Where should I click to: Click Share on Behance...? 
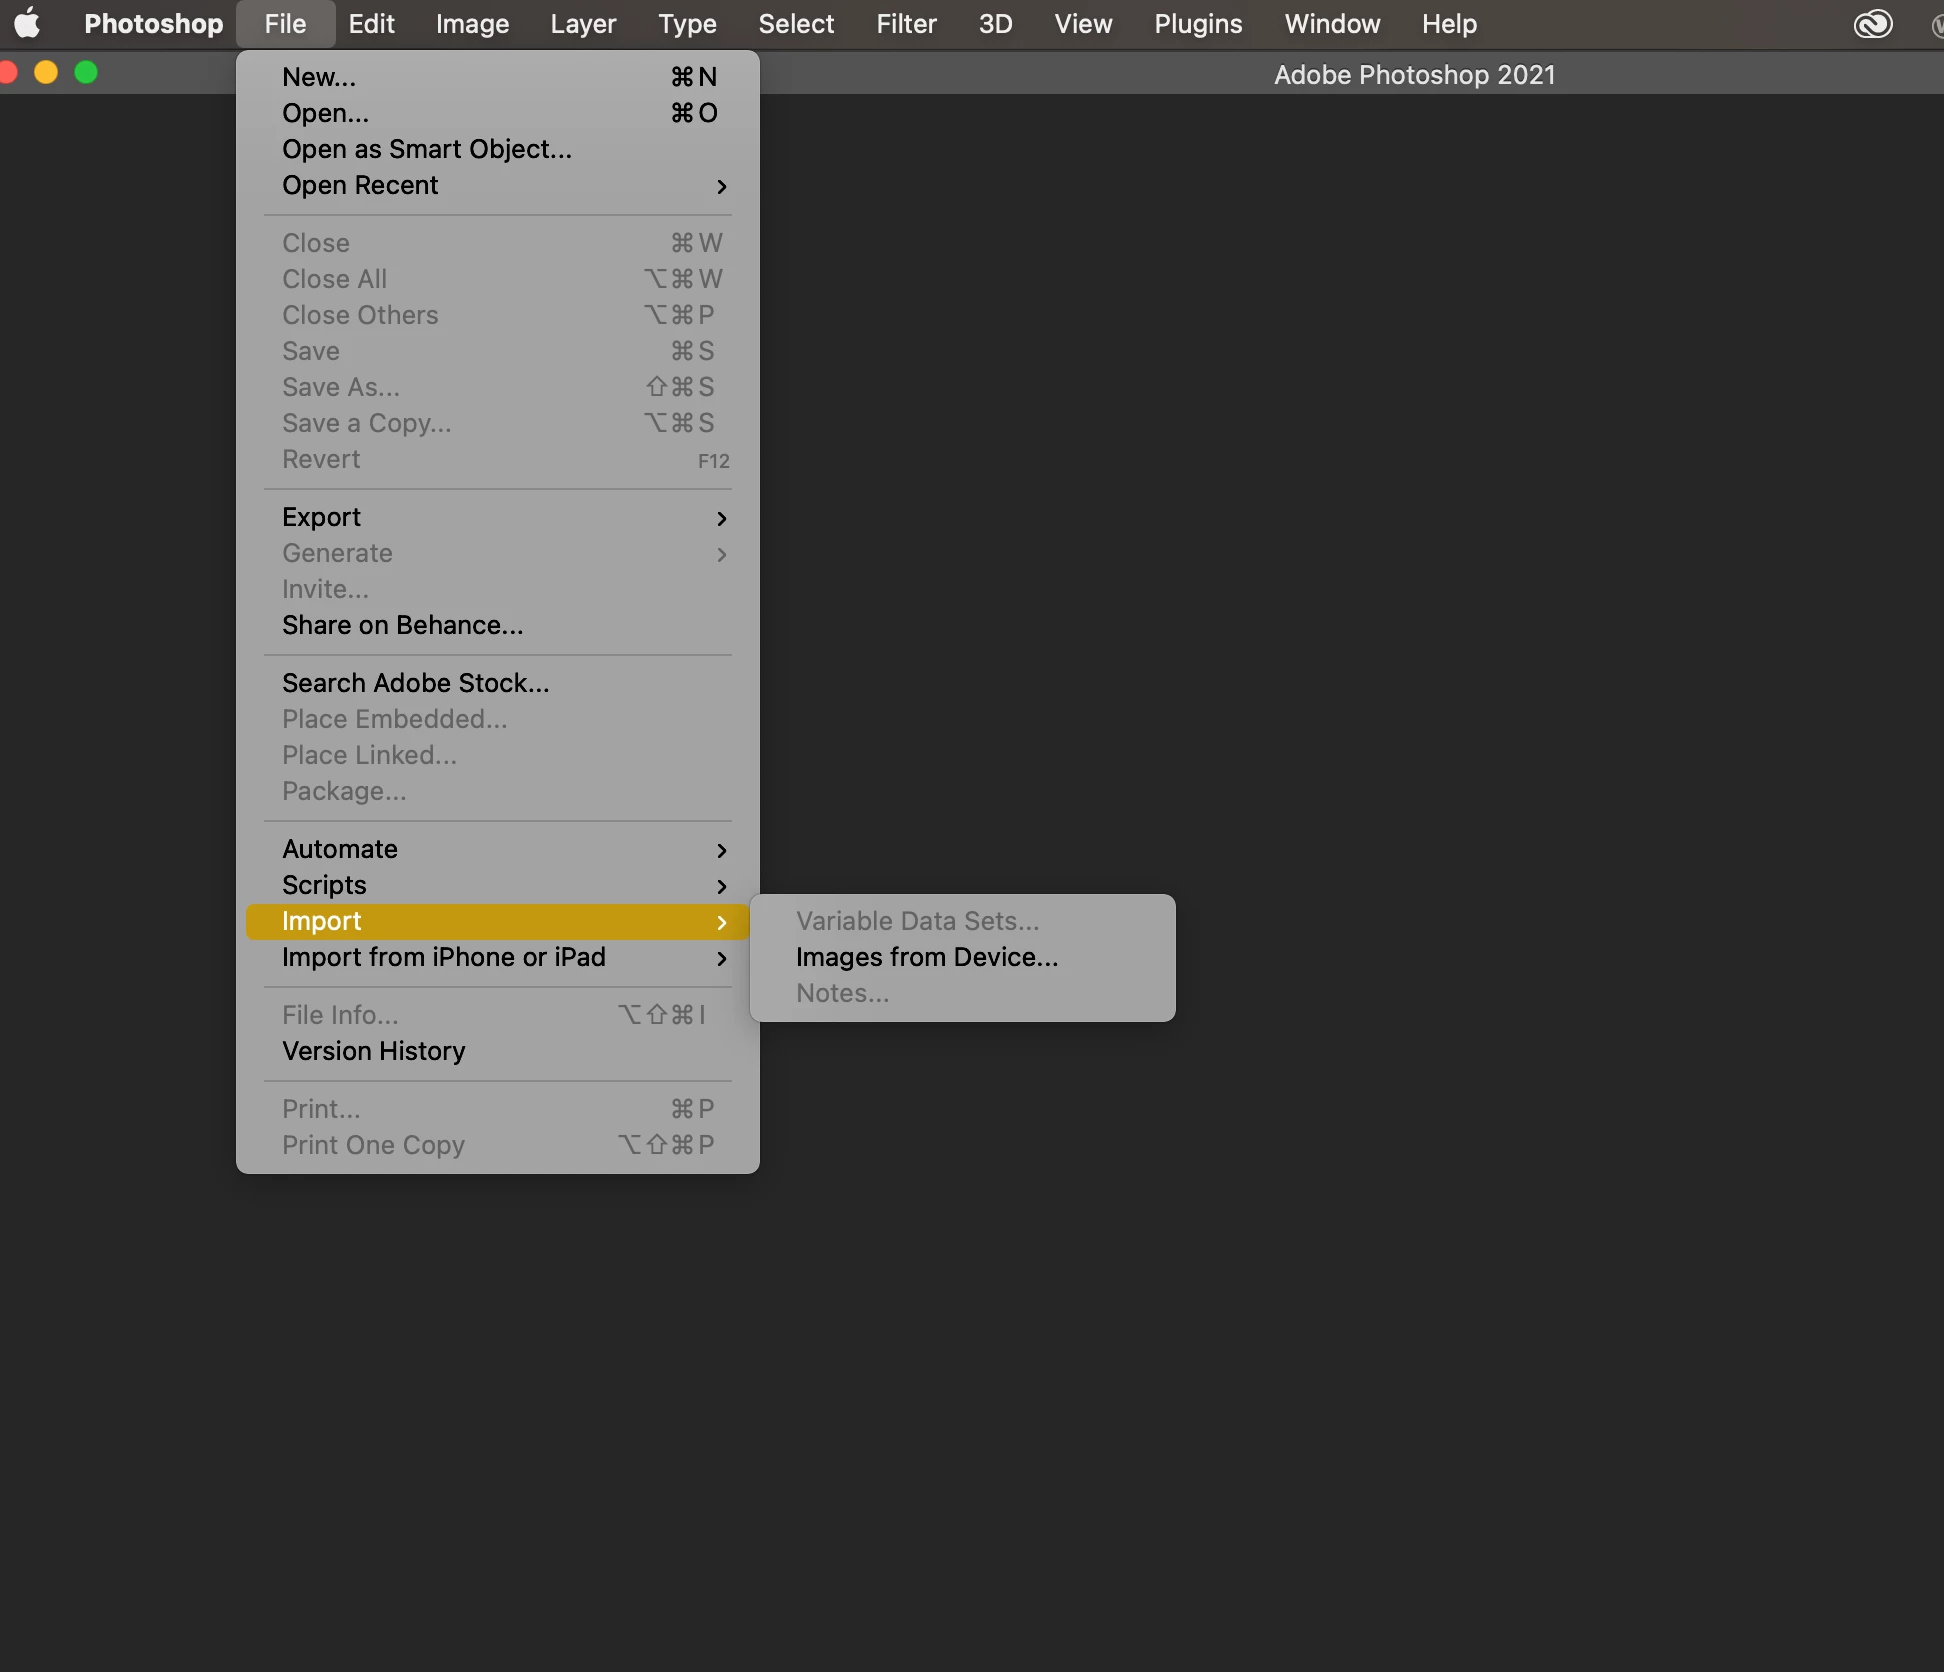click(402, 625)
